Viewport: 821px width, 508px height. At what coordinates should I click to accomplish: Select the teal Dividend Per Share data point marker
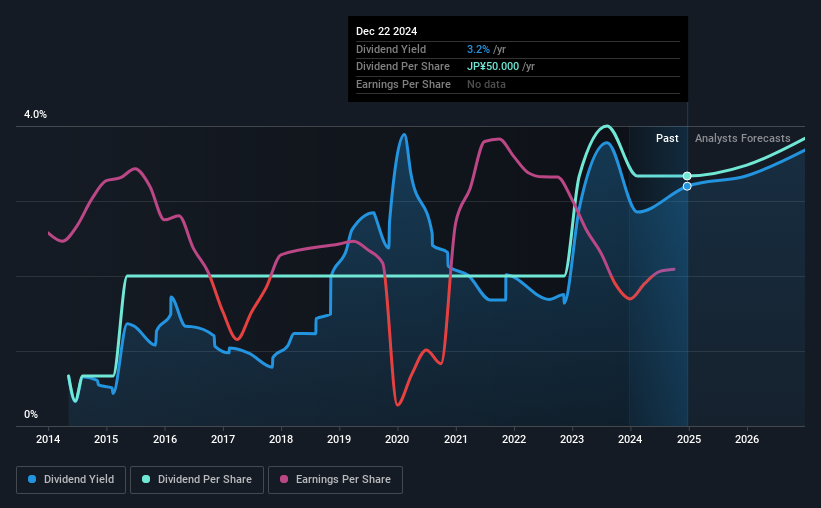click(687, 176)
